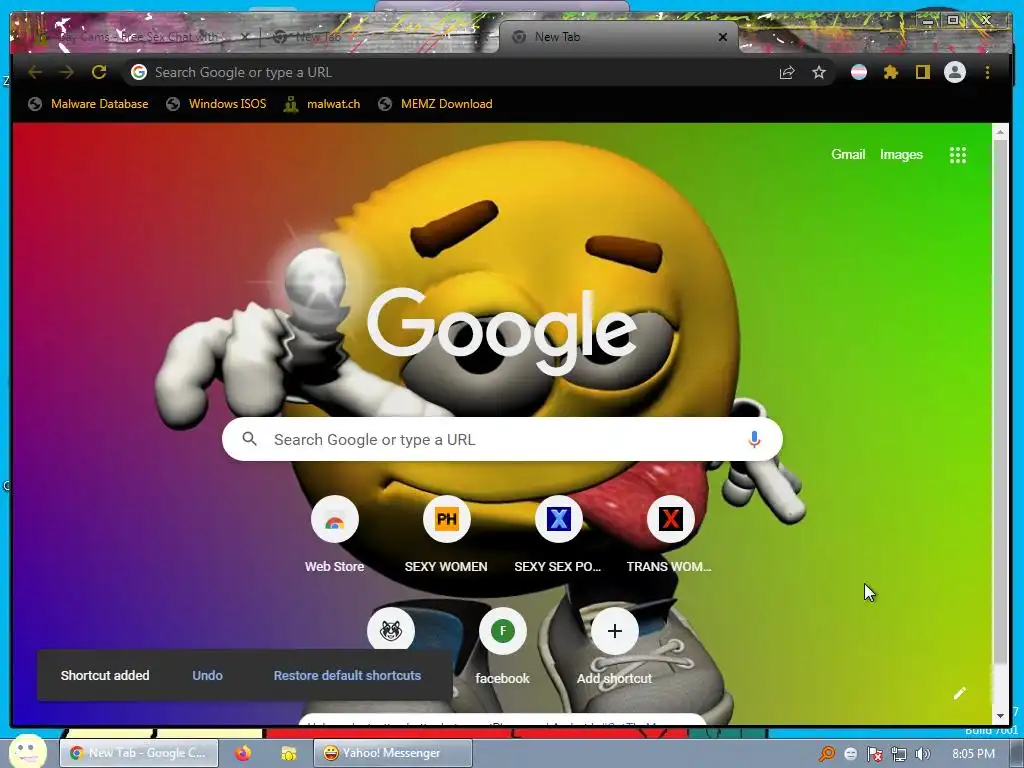Select the Chrome taskbar button
Screen dimensions: 1024x768
(x=139, y=753)
